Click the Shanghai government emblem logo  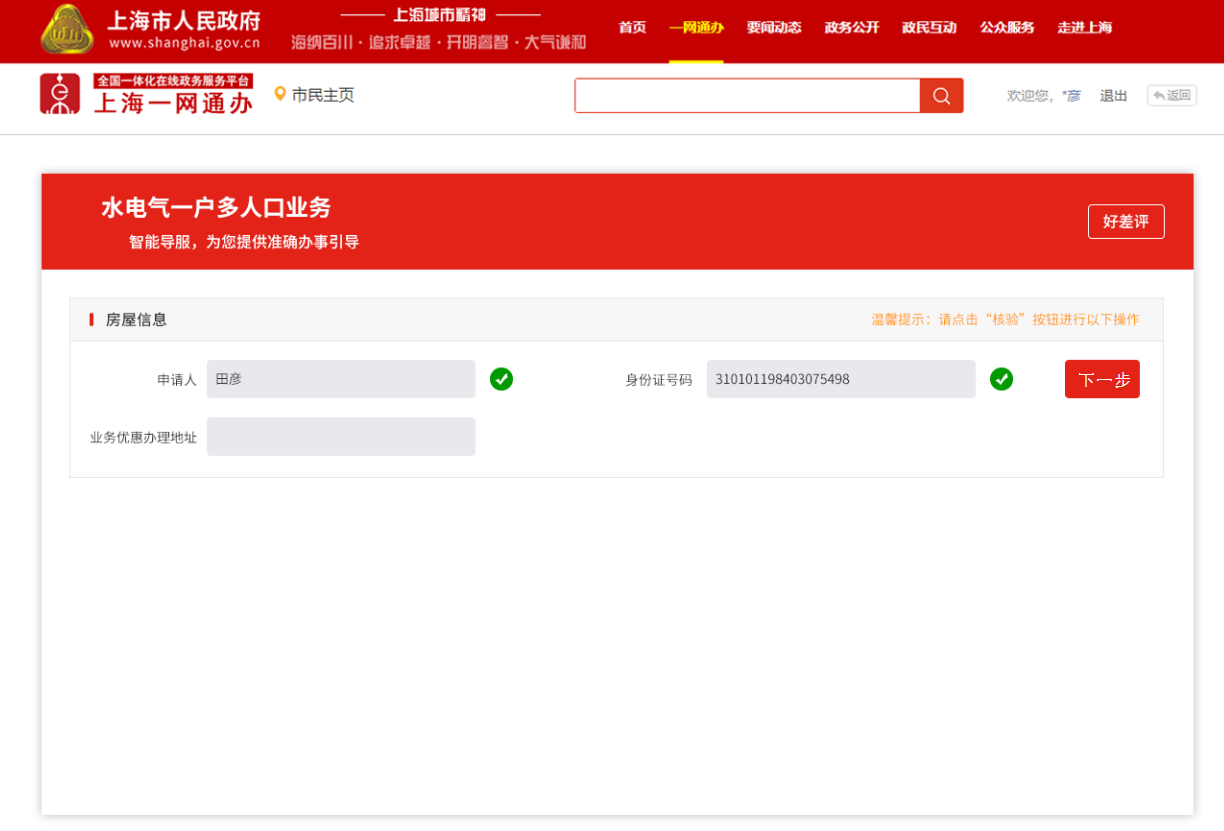(67, 30)
